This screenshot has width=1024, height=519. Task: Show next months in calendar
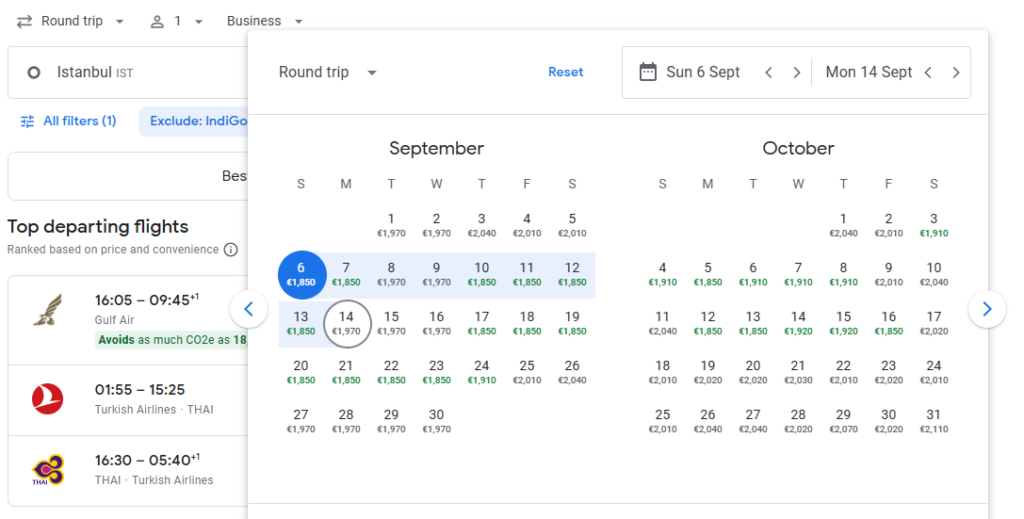click(987, 309)
